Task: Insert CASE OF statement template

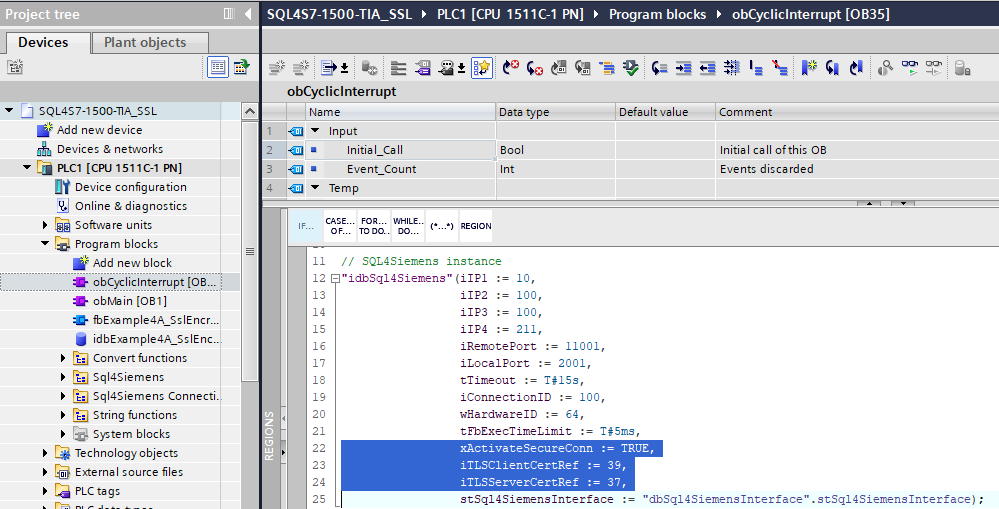Action: tap(340, 226)
